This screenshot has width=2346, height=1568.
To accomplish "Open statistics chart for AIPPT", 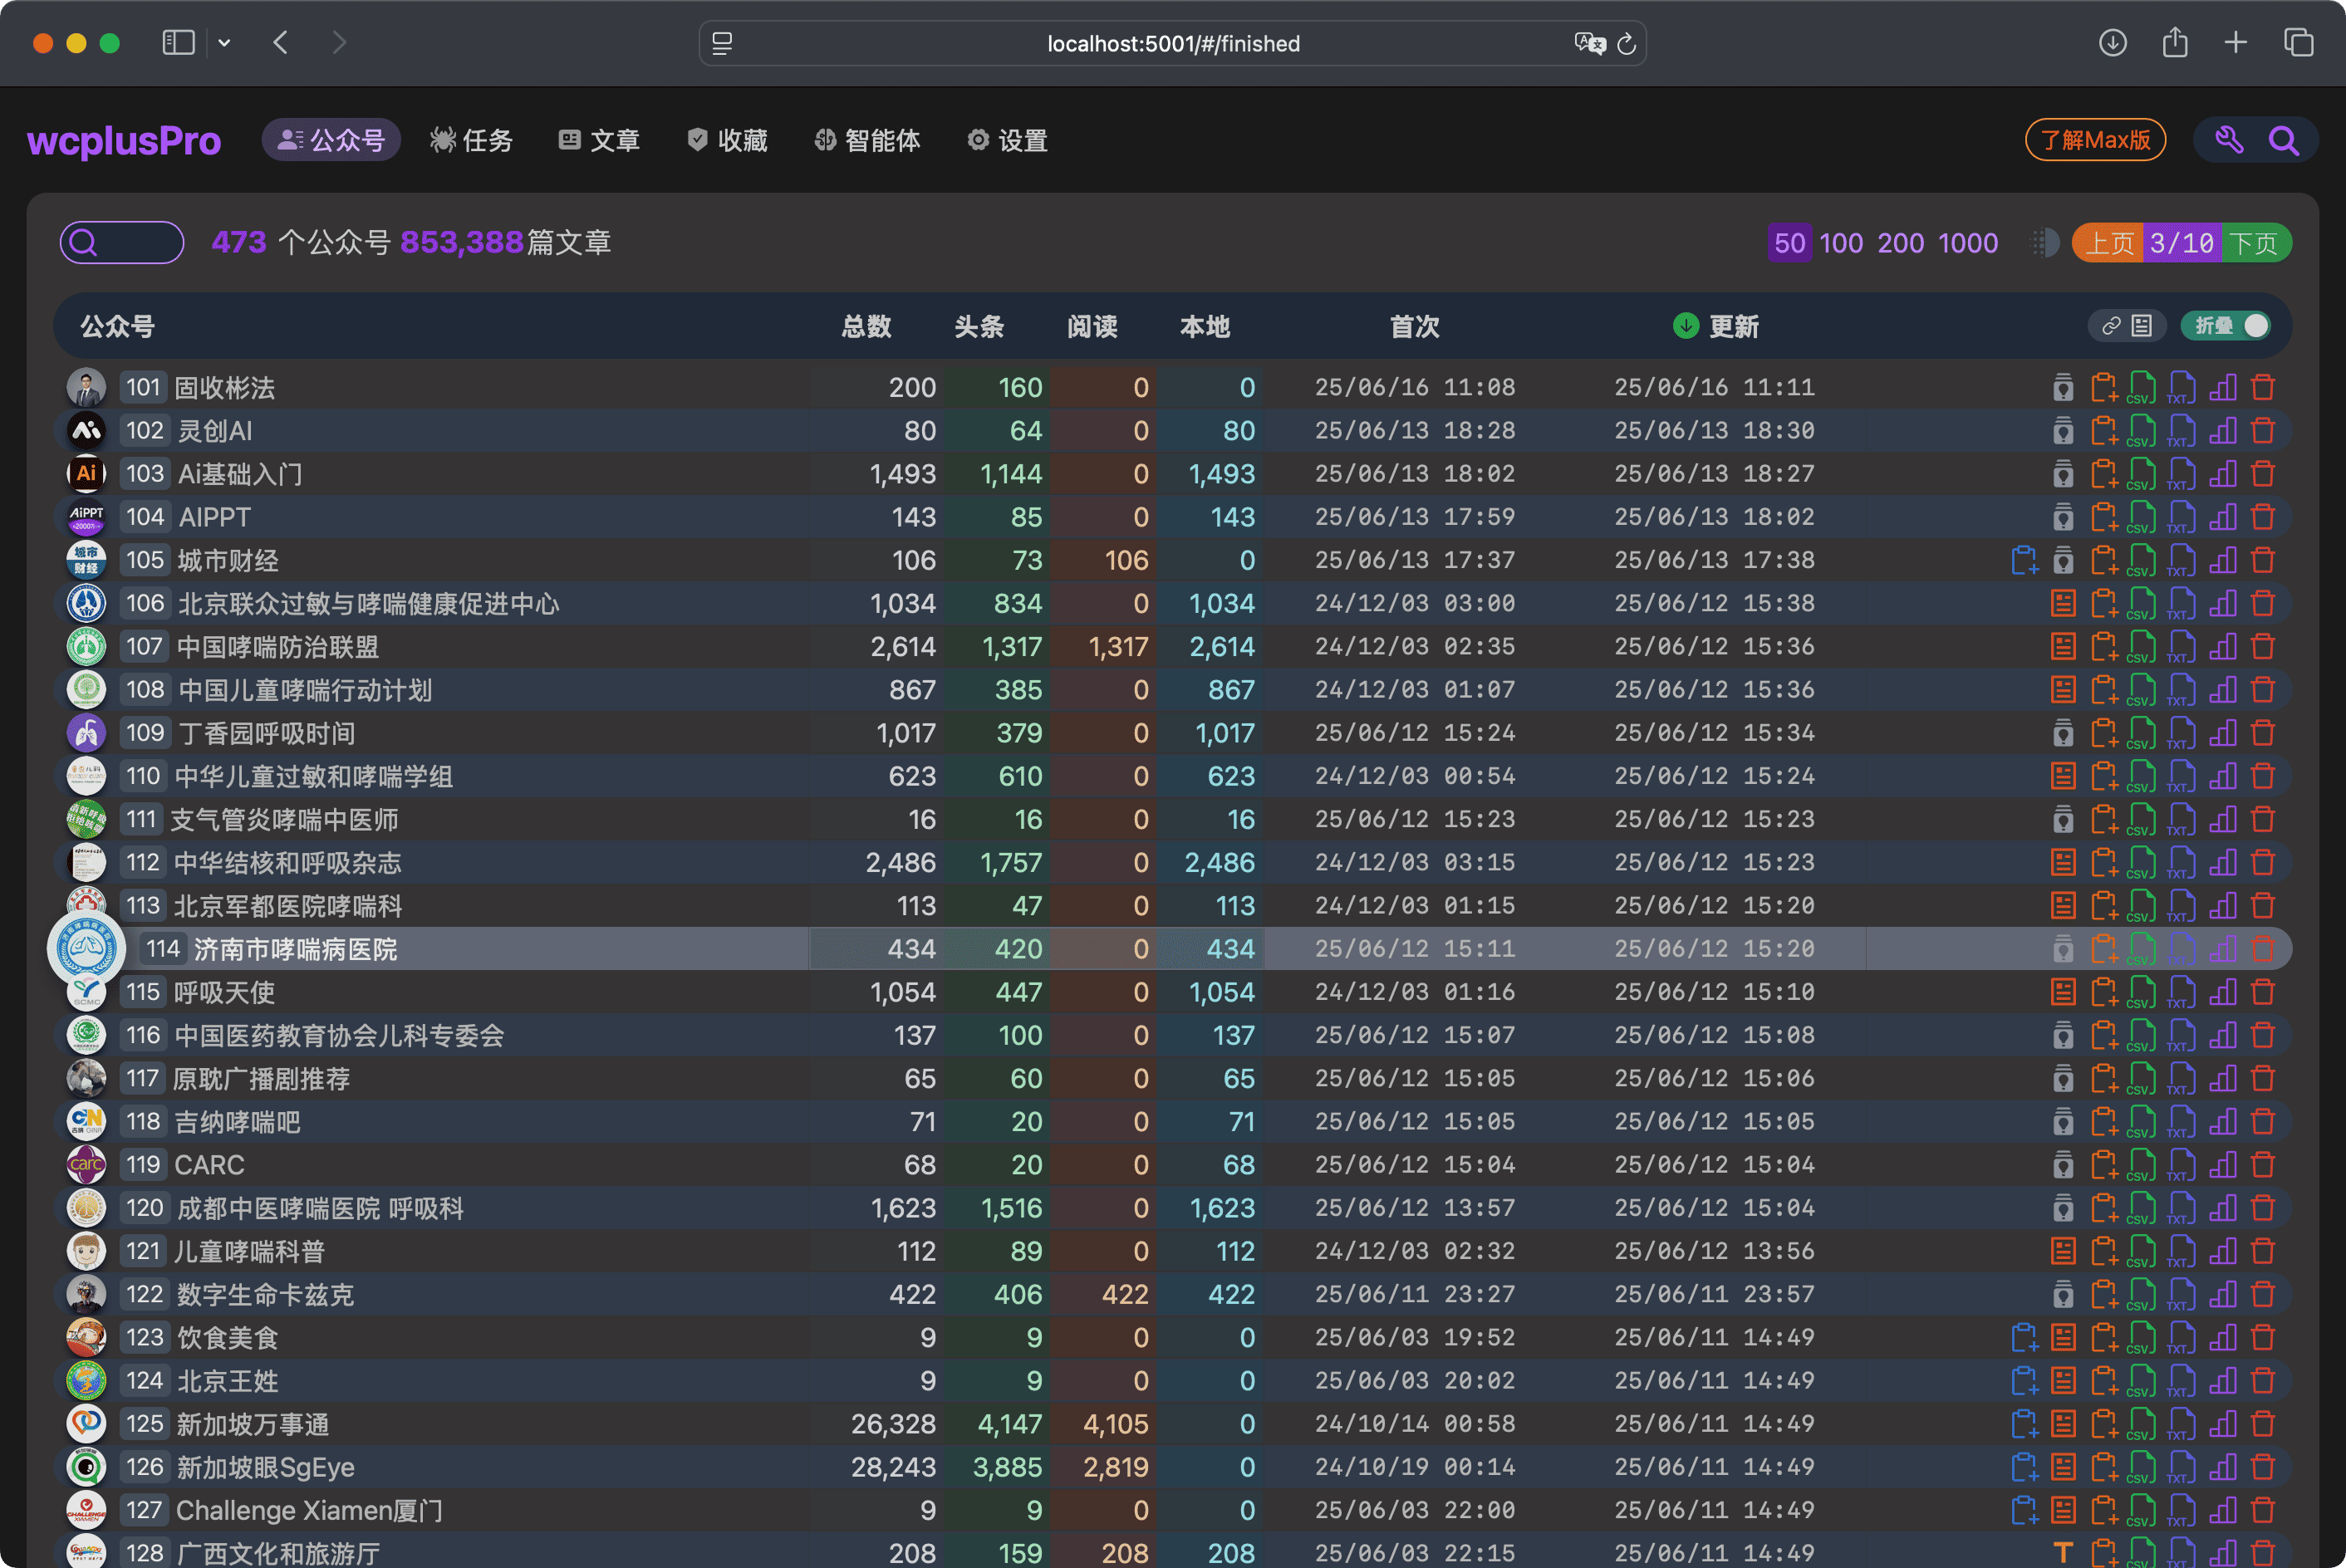I will [x=2224, y=516].
